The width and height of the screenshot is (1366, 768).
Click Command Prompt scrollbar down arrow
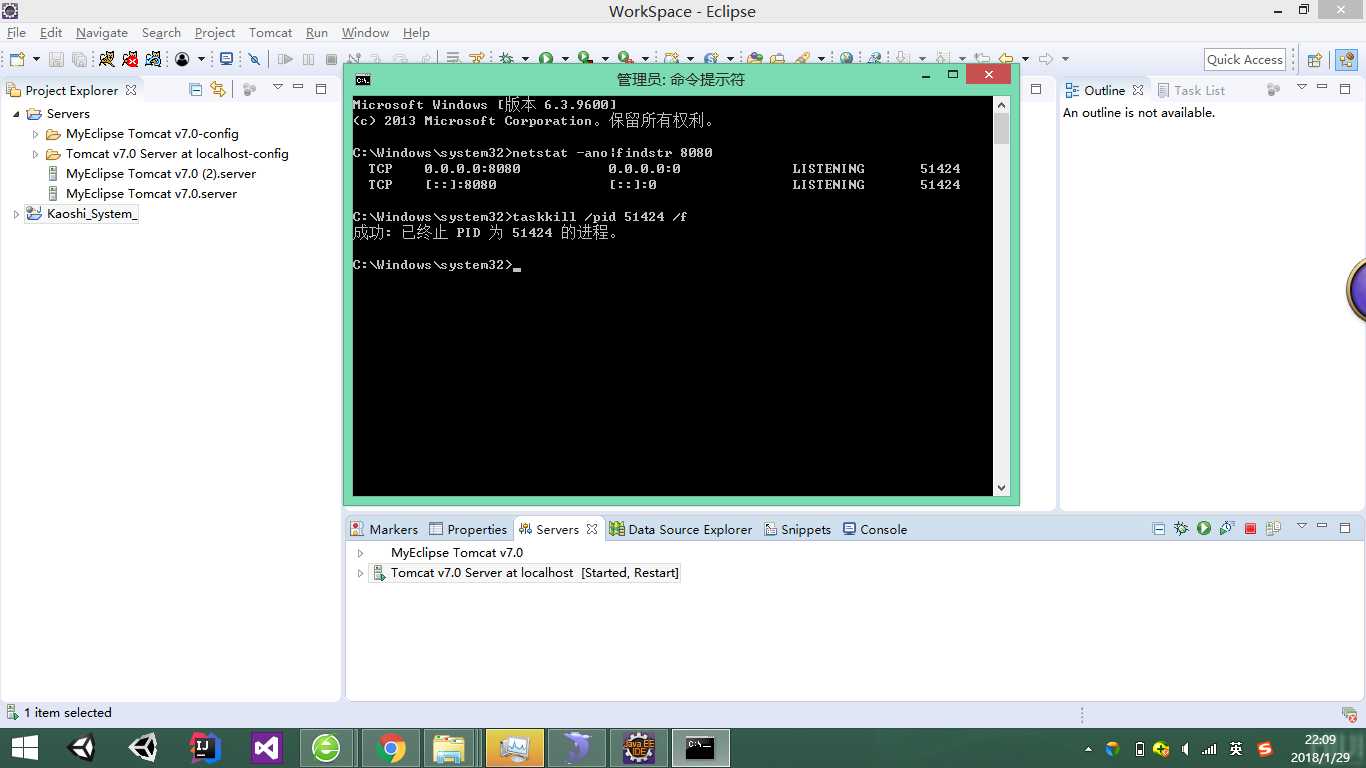(1001, 488)
